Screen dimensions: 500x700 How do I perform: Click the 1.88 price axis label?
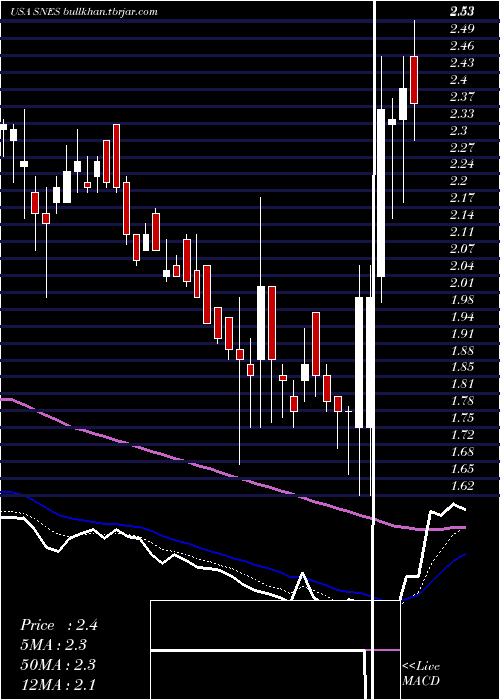point(462,351)
